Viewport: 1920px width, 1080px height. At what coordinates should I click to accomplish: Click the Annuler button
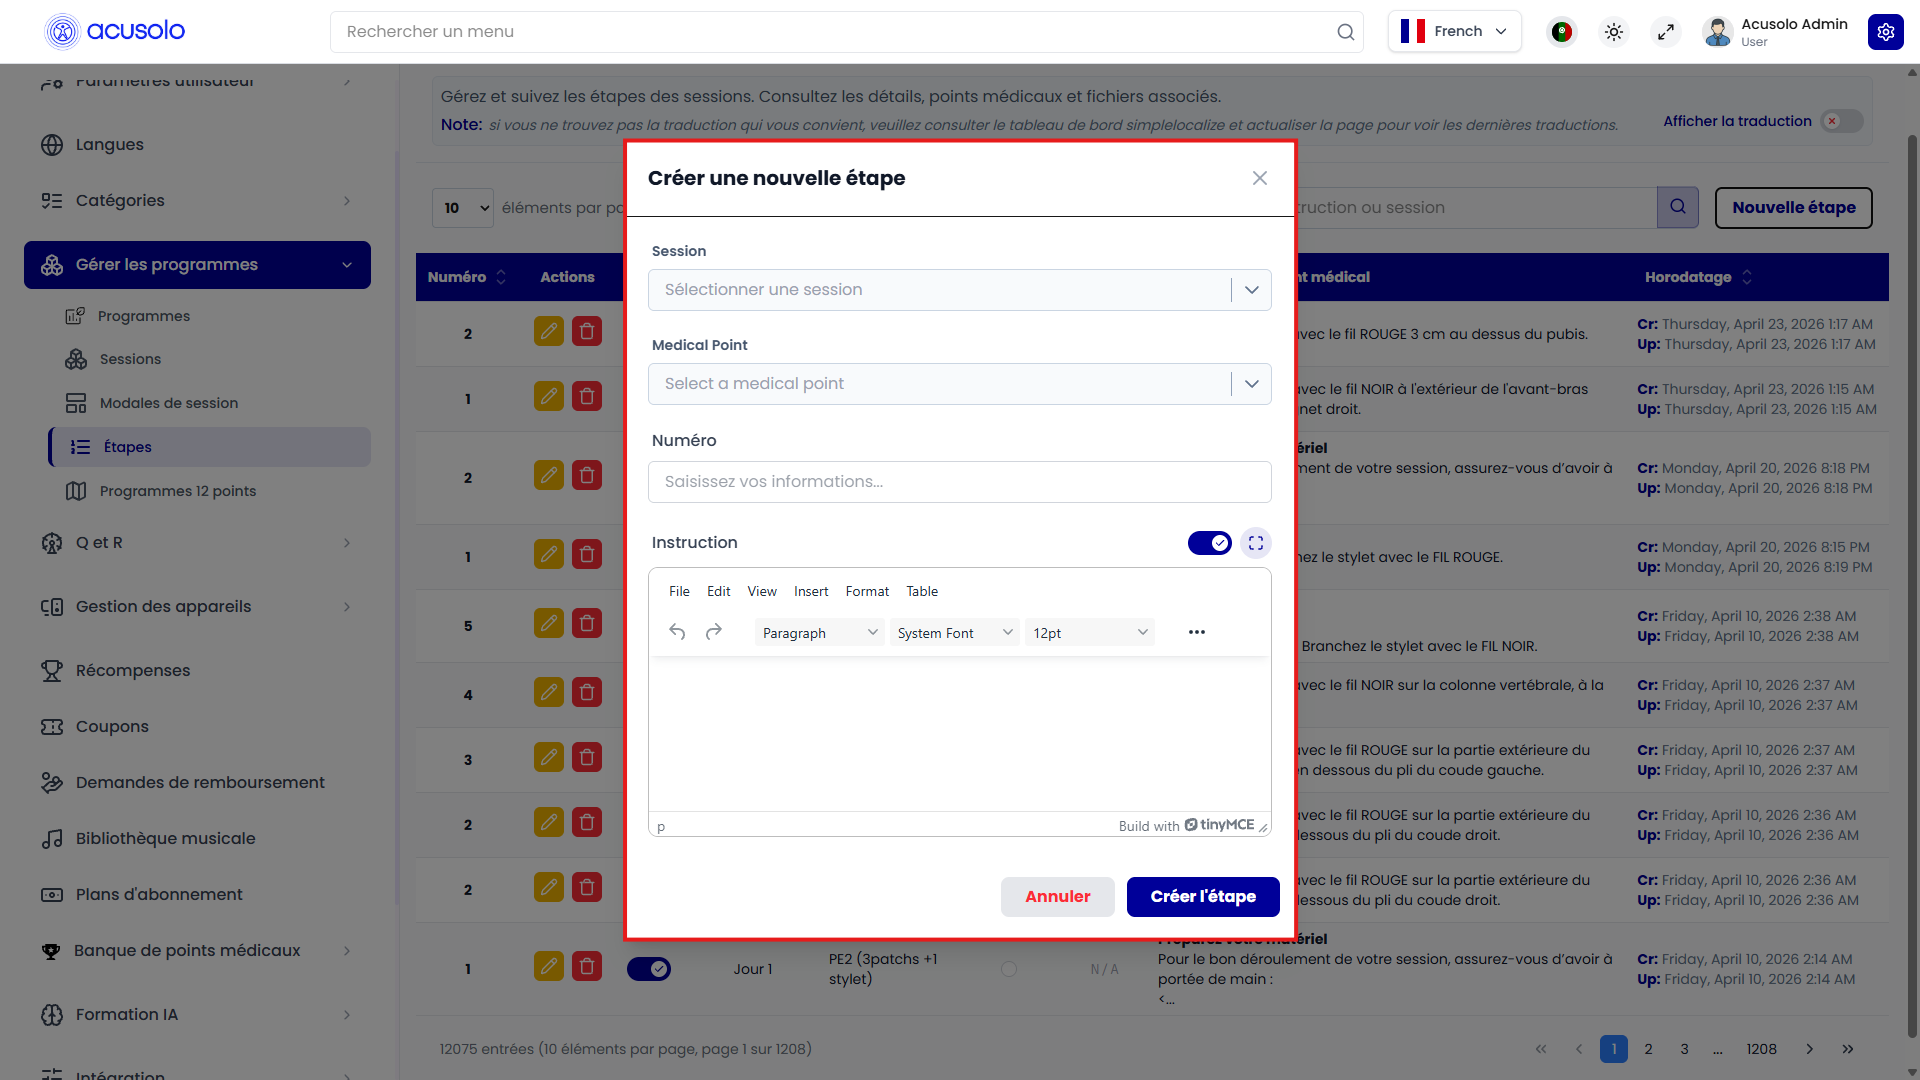pyautogui.click(x=1057, y=897)
